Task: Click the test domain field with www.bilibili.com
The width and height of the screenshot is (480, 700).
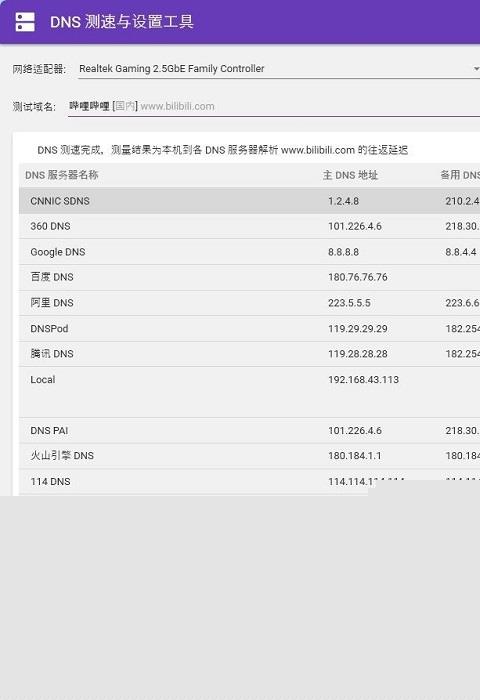Action: [x=274, y=106]
